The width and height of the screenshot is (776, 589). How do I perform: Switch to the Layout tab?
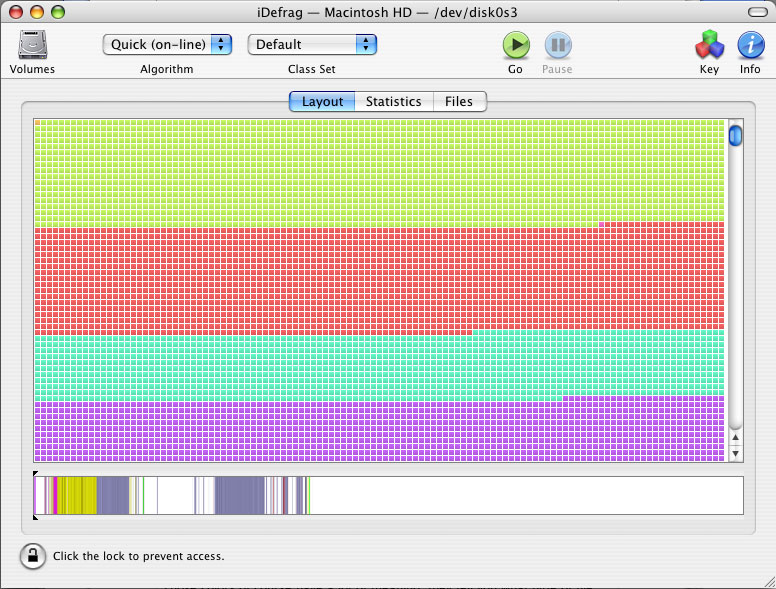[322, 101]
